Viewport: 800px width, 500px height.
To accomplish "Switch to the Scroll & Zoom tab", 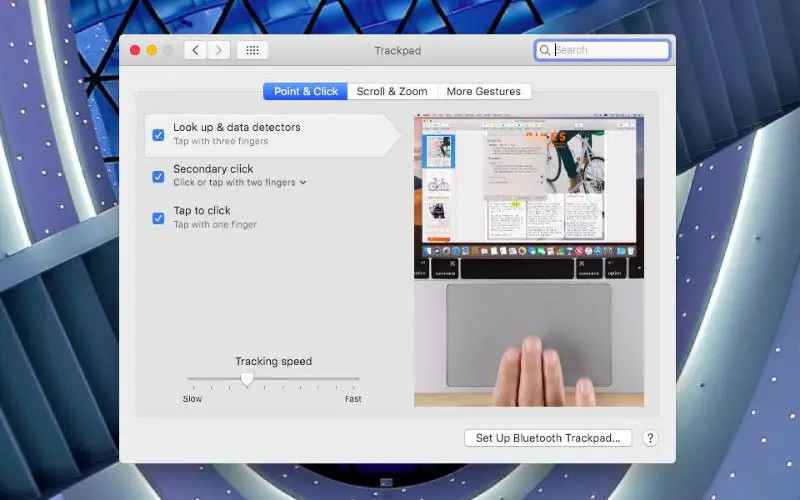I will (392, 91).
